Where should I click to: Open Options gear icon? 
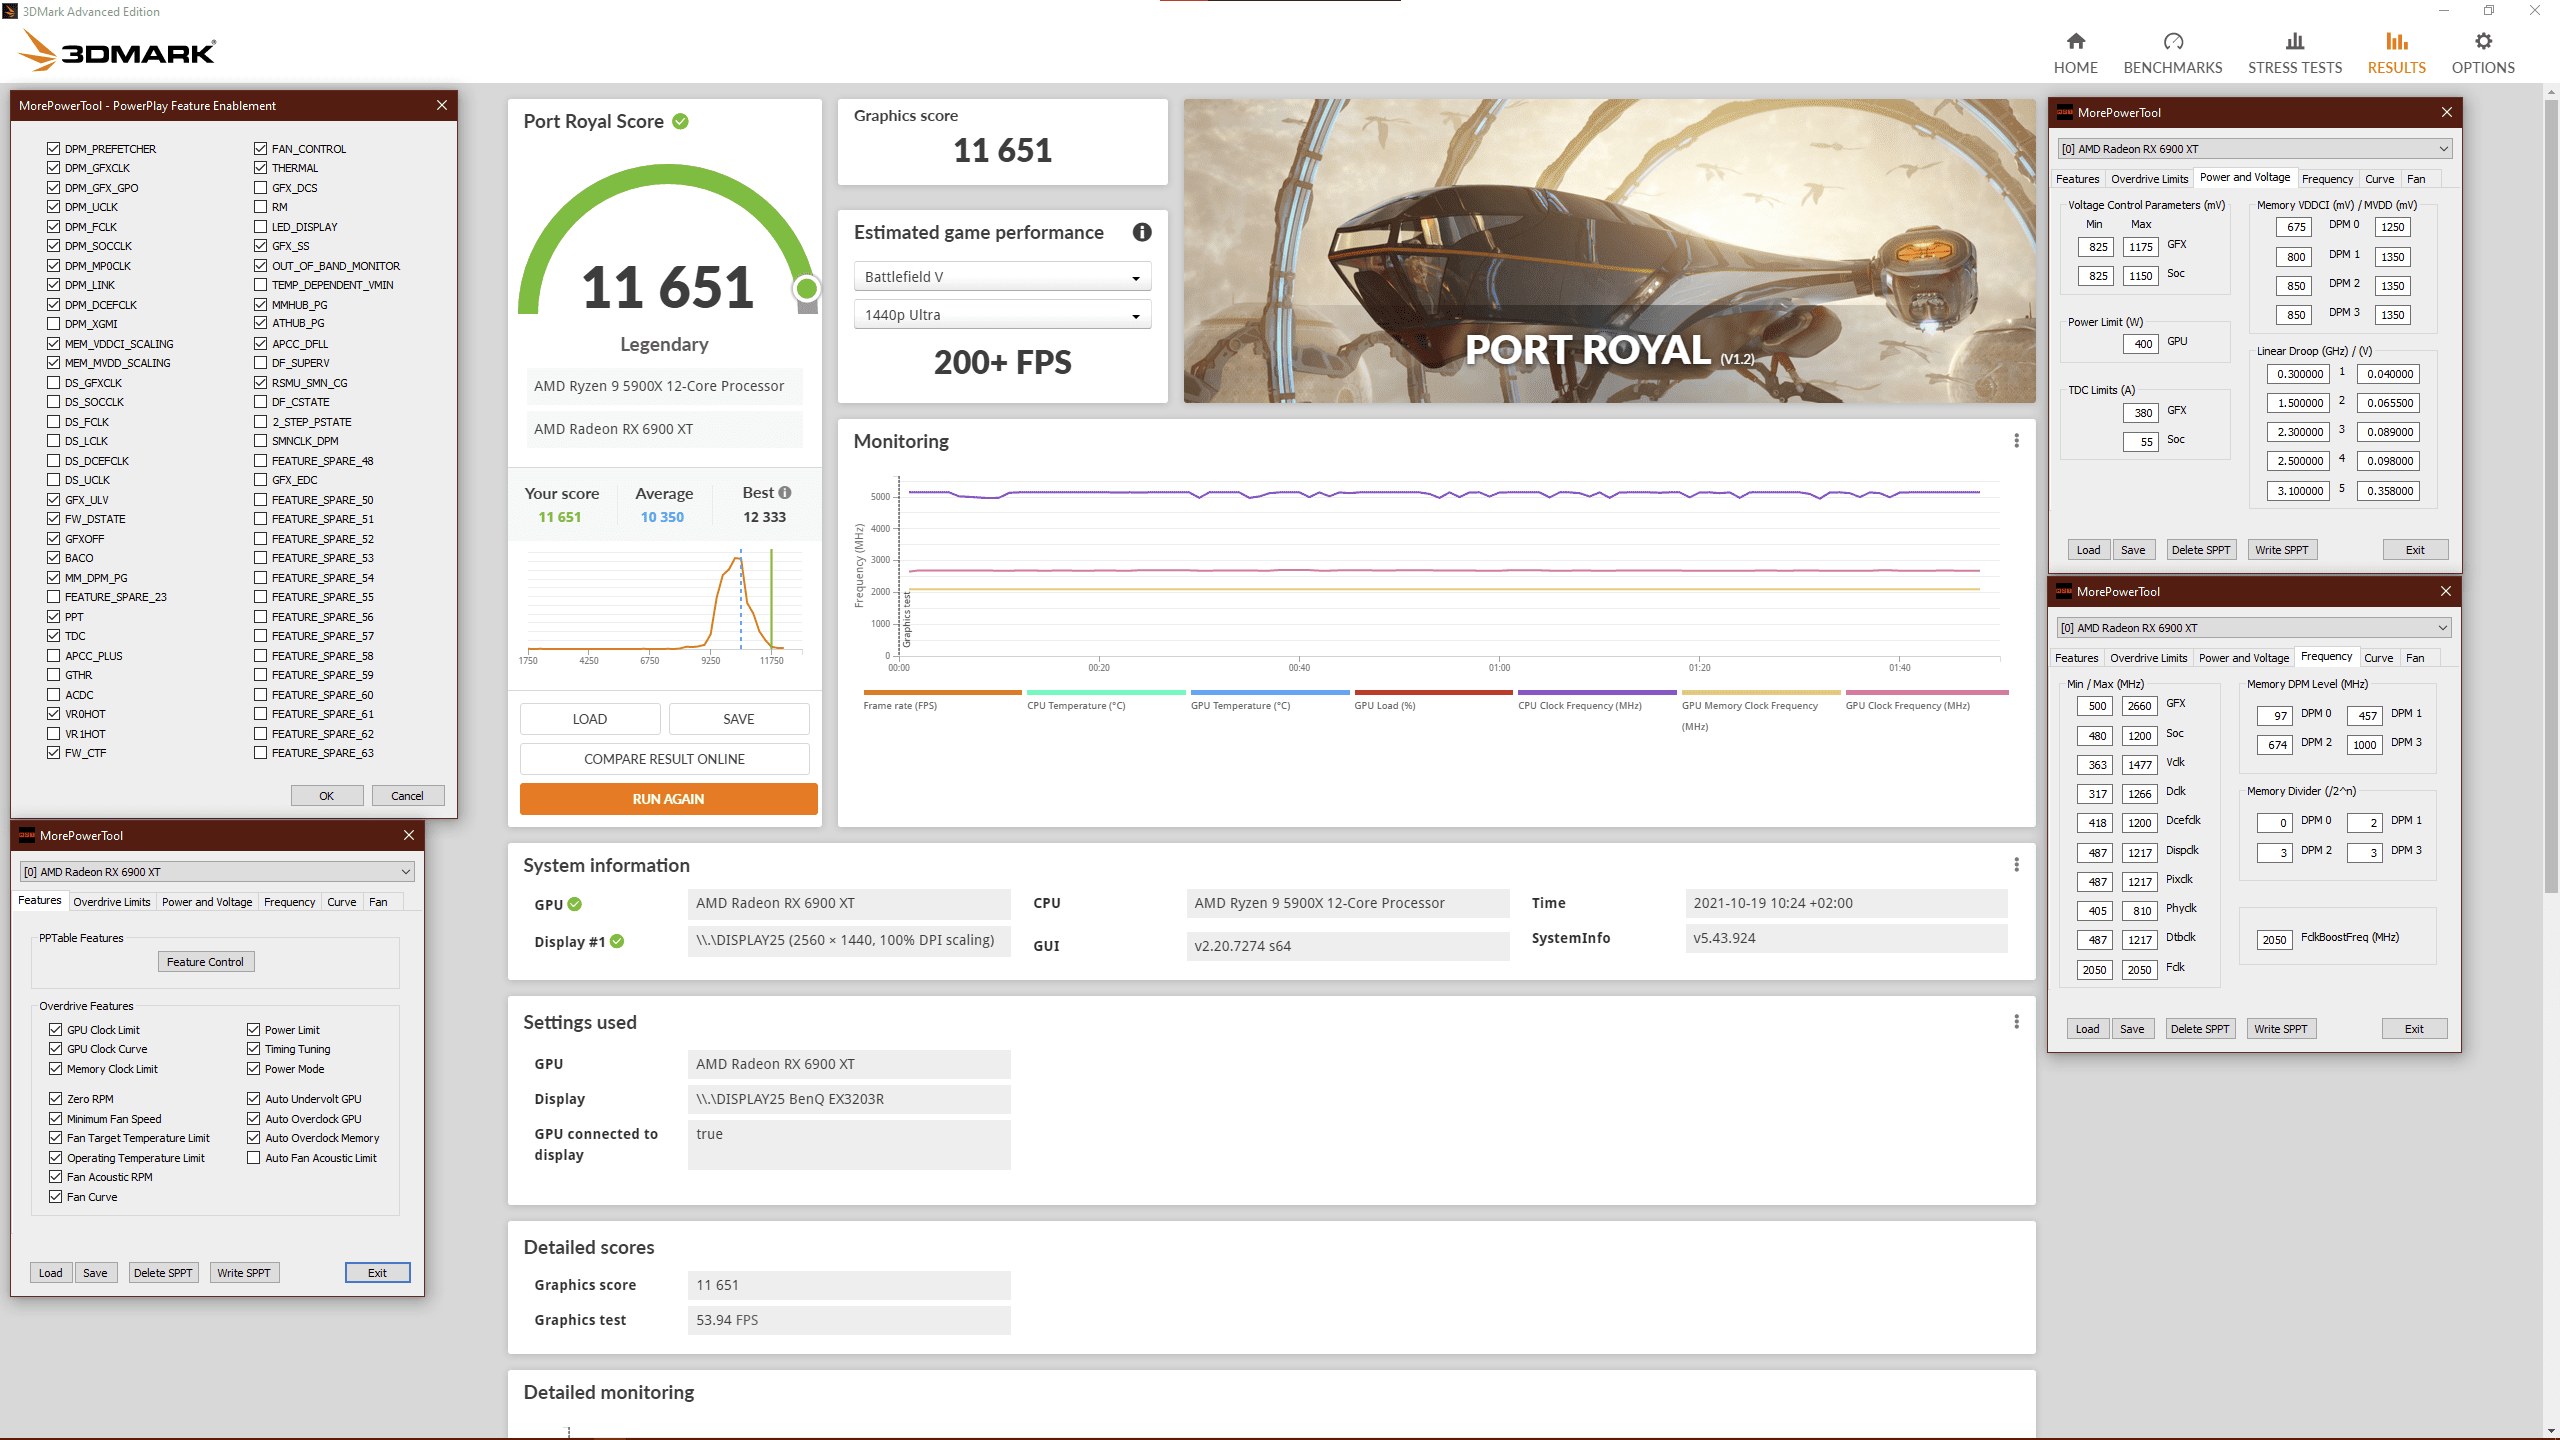[x=2483, y=41]
